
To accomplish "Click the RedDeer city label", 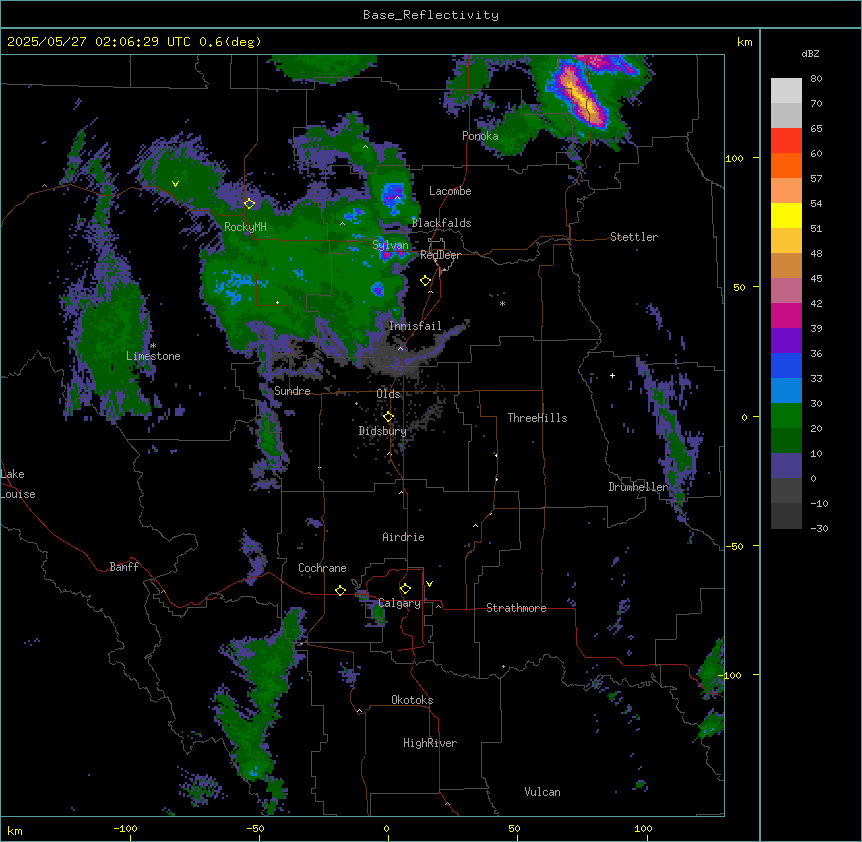I will (440, 255).
